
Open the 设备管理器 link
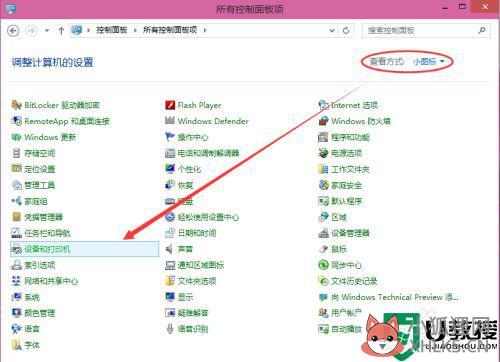pos(350,233)
